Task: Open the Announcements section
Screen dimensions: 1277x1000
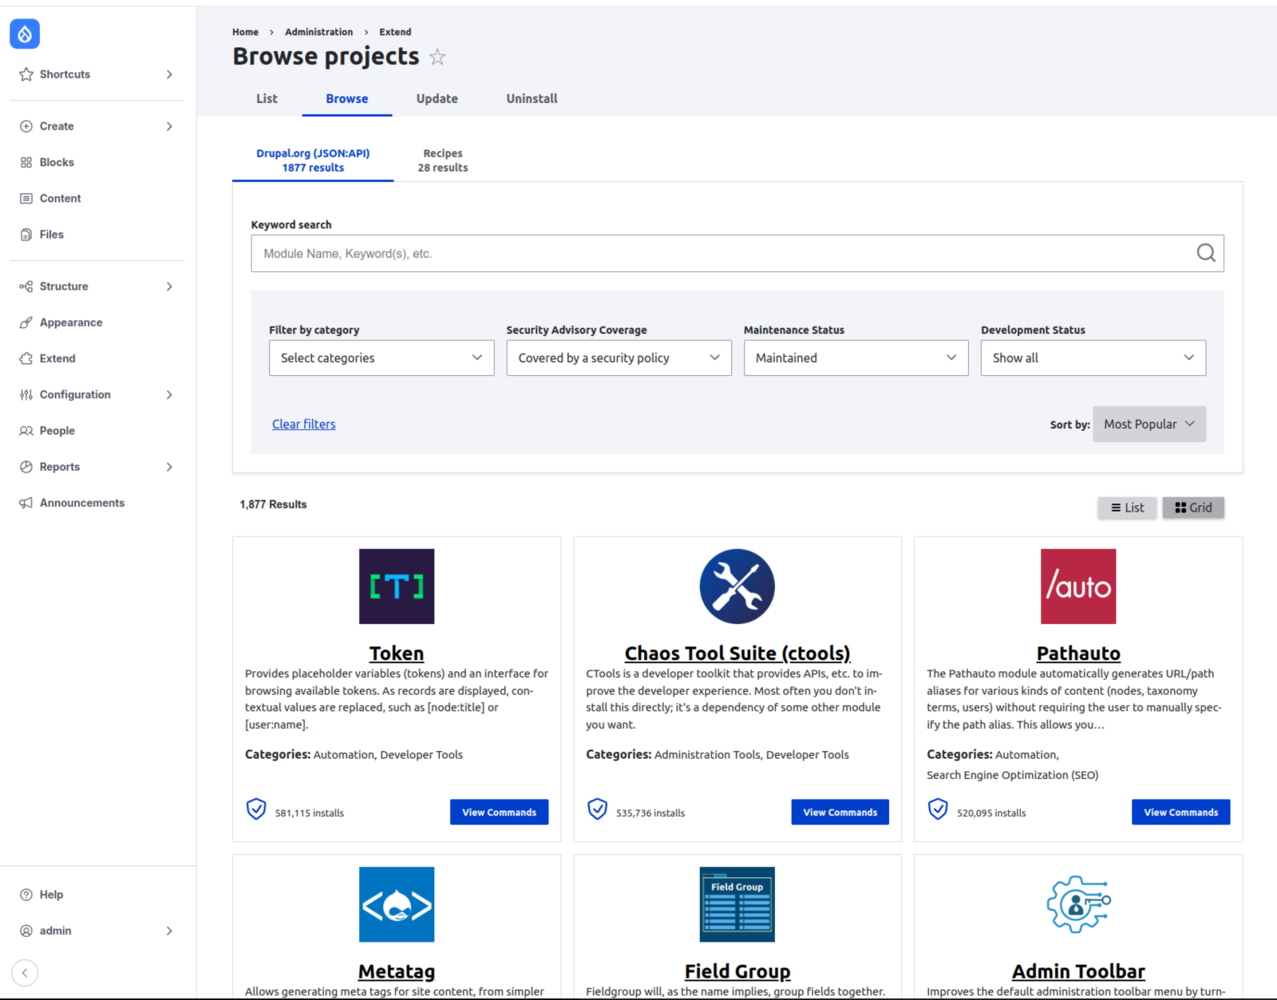Action: pyautogui.click(x=82, y=502)
